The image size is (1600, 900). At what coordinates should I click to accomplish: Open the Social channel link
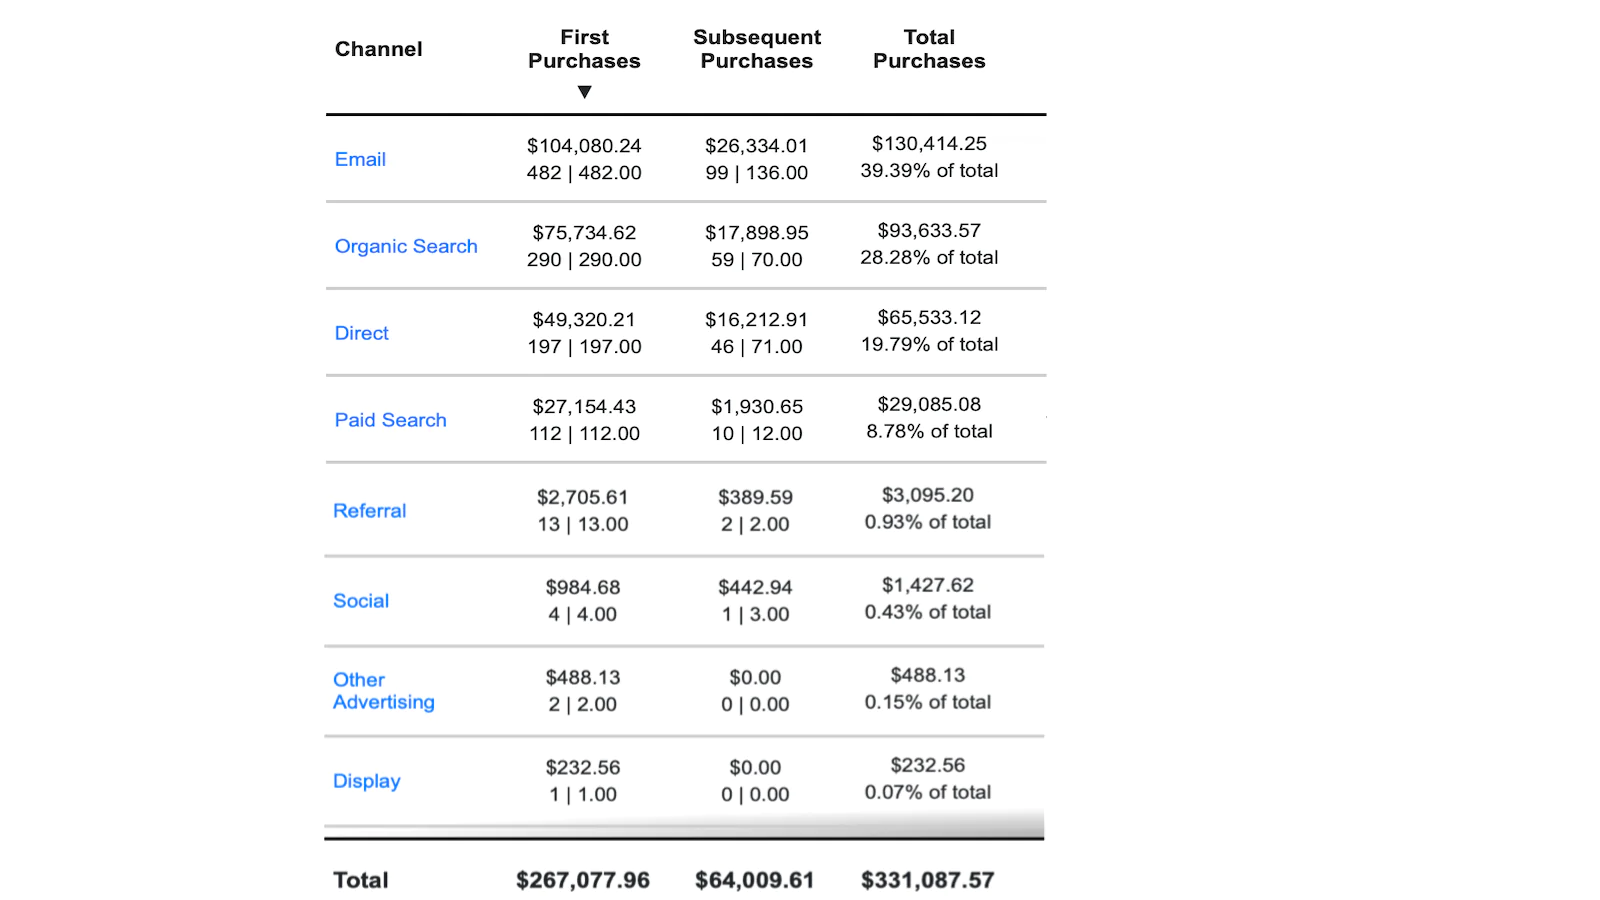tap(360, 600)
